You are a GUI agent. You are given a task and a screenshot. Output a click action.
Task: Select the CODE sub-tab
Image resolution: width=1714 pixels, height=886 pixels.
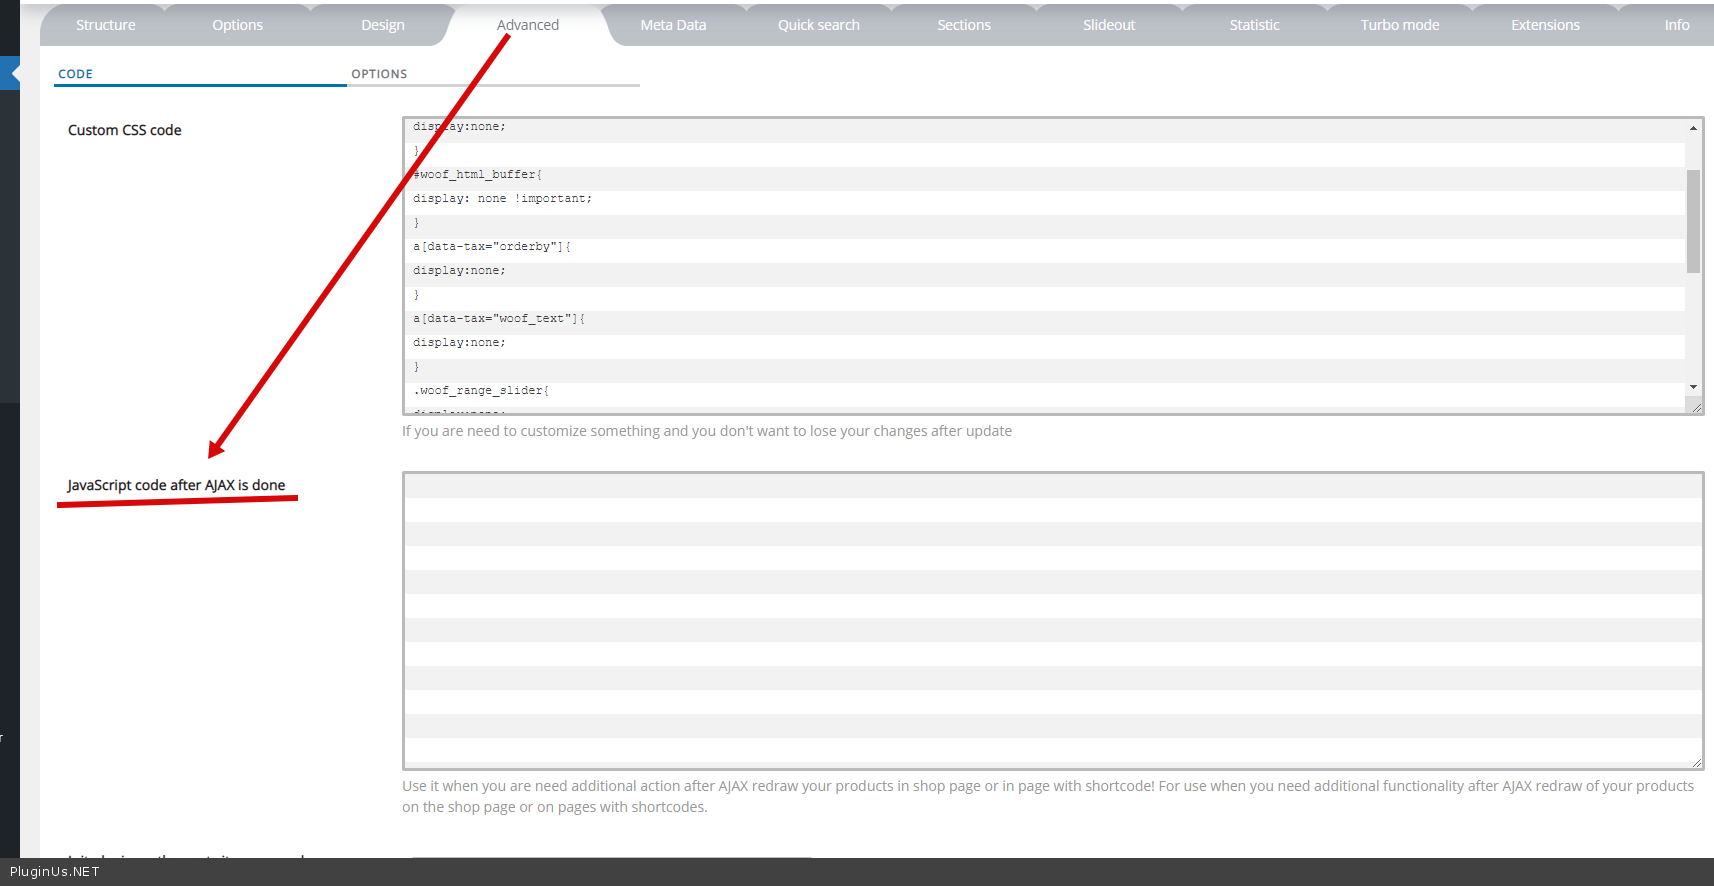click(75, 74)
